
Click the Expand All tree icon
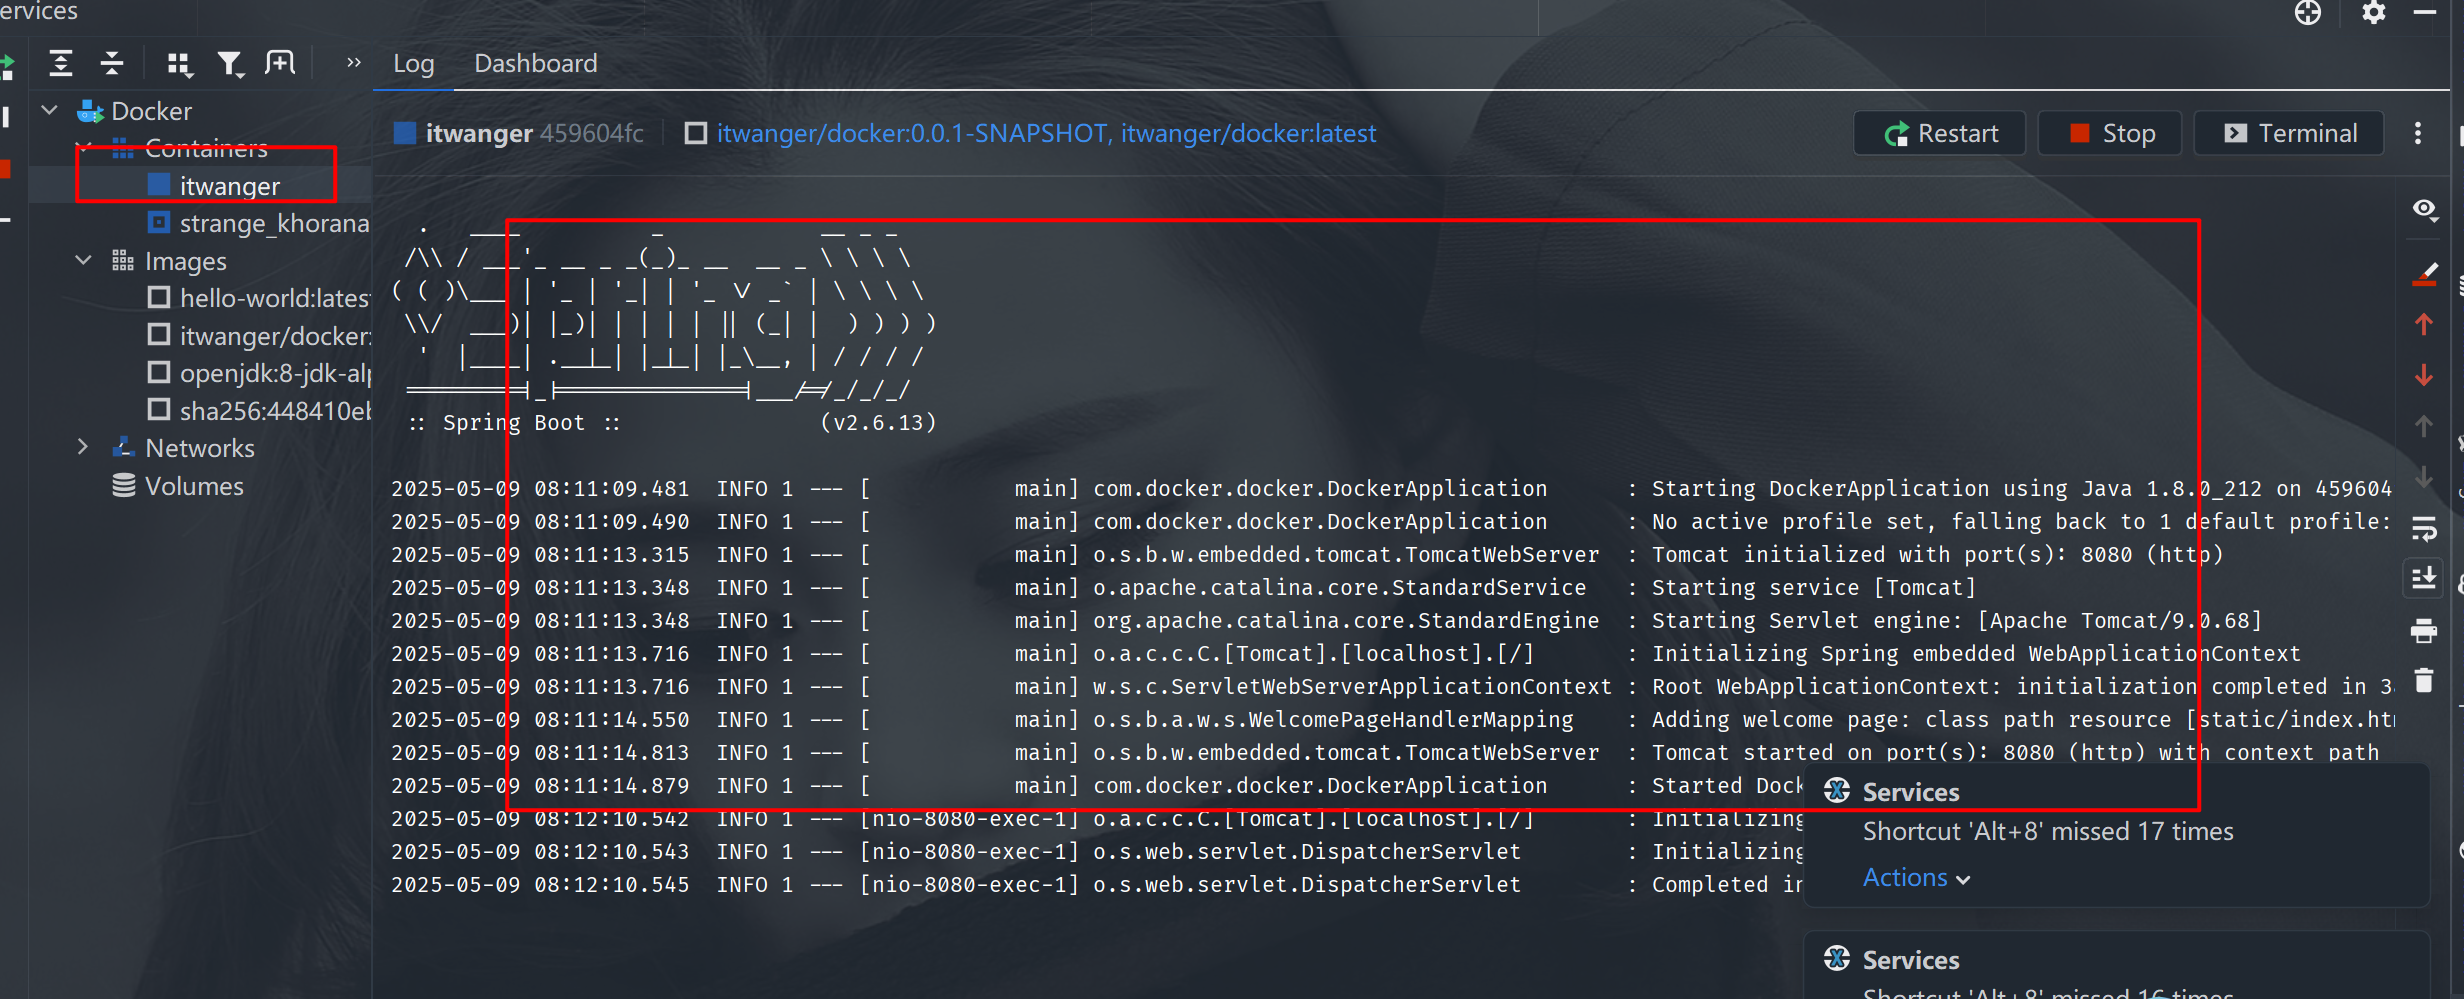61,64
